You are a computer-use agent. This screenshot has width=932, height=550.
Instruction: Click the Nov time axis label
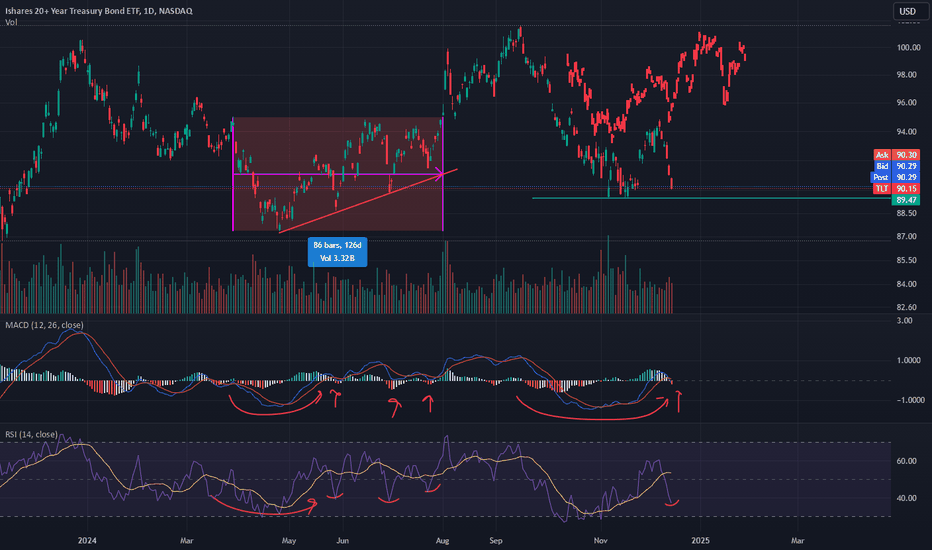(x=600, y=540)
